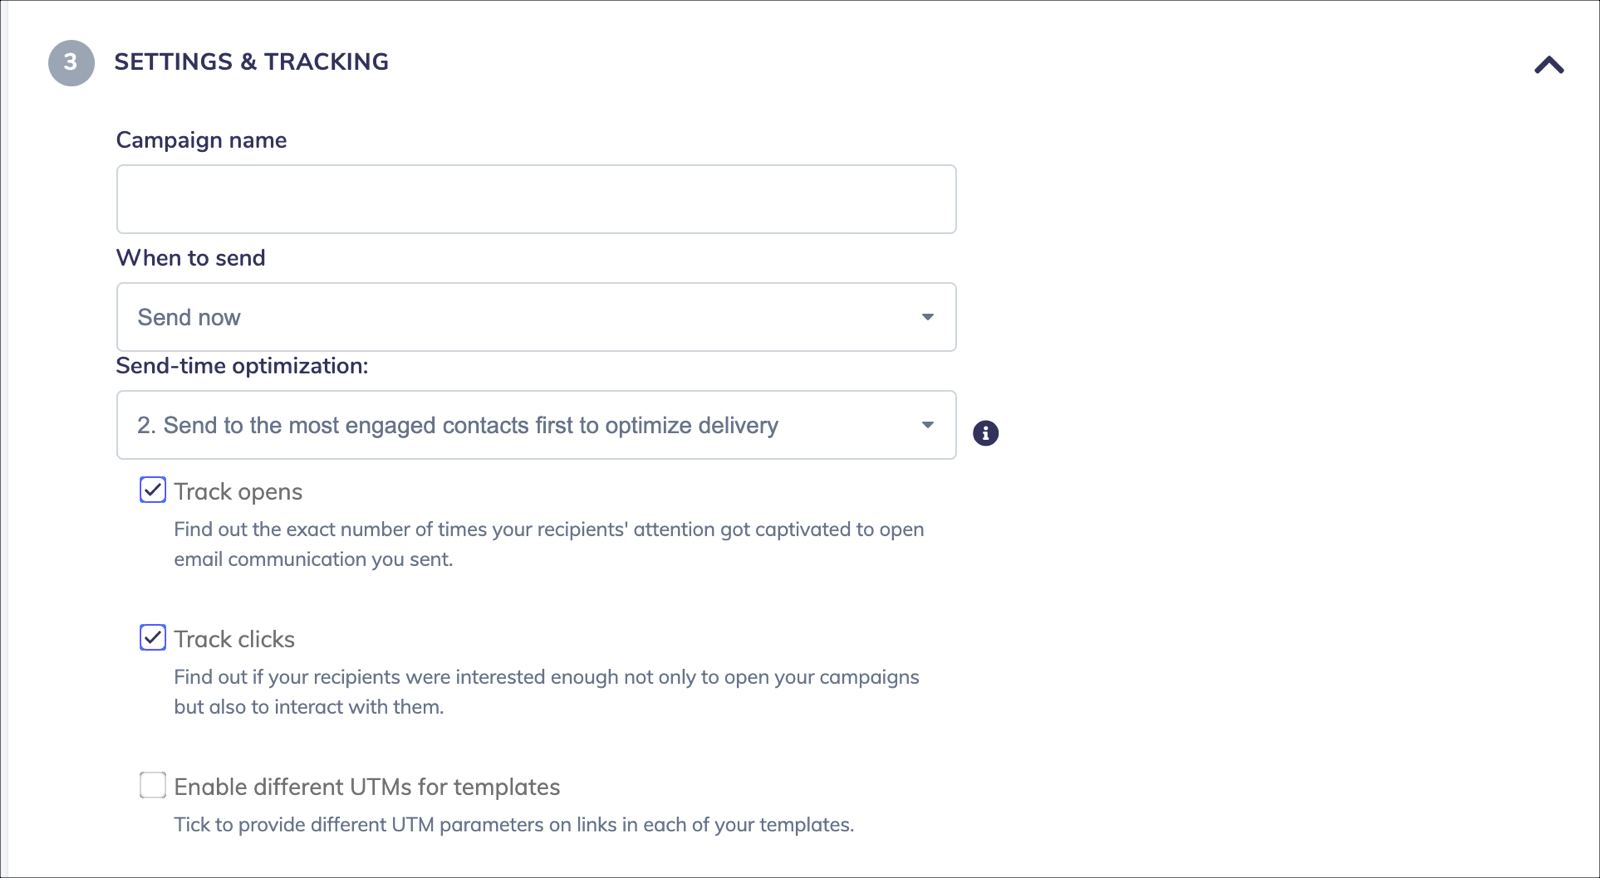Click 'Enable different UTMs for templates' label text

(x=367, y=787)
